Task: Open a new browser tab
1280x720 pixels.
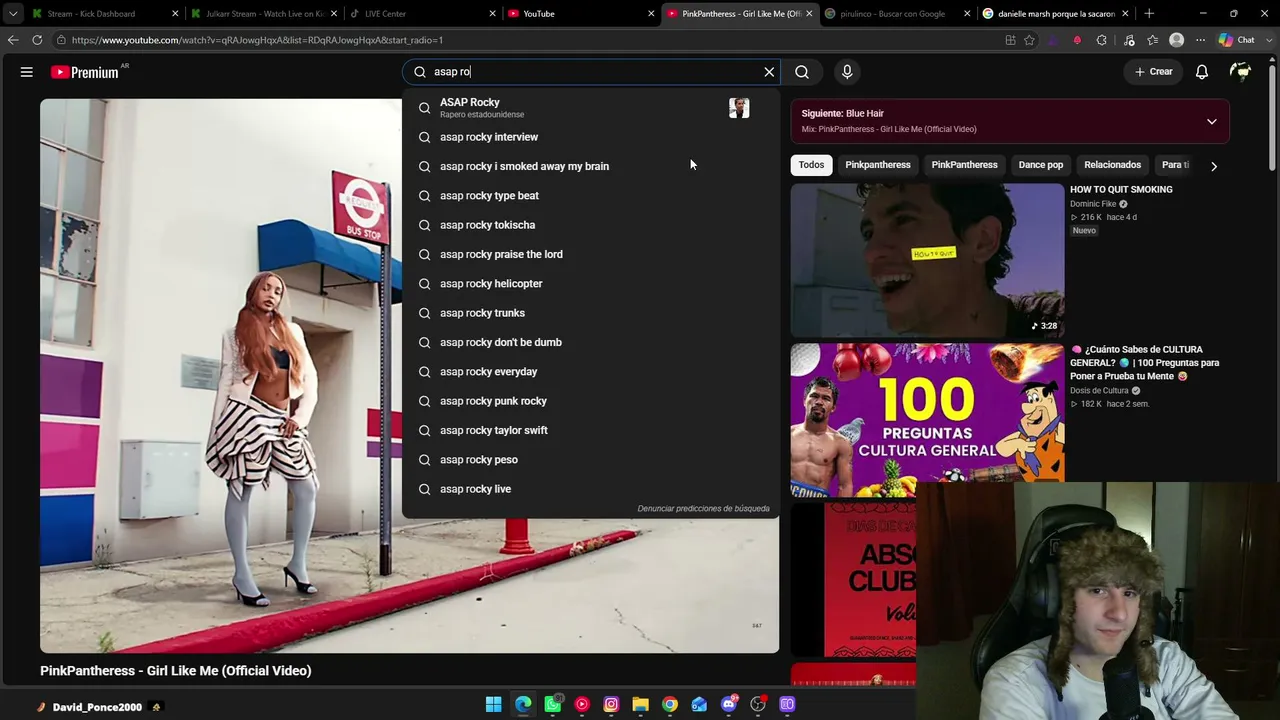Action: [1149, 14]
